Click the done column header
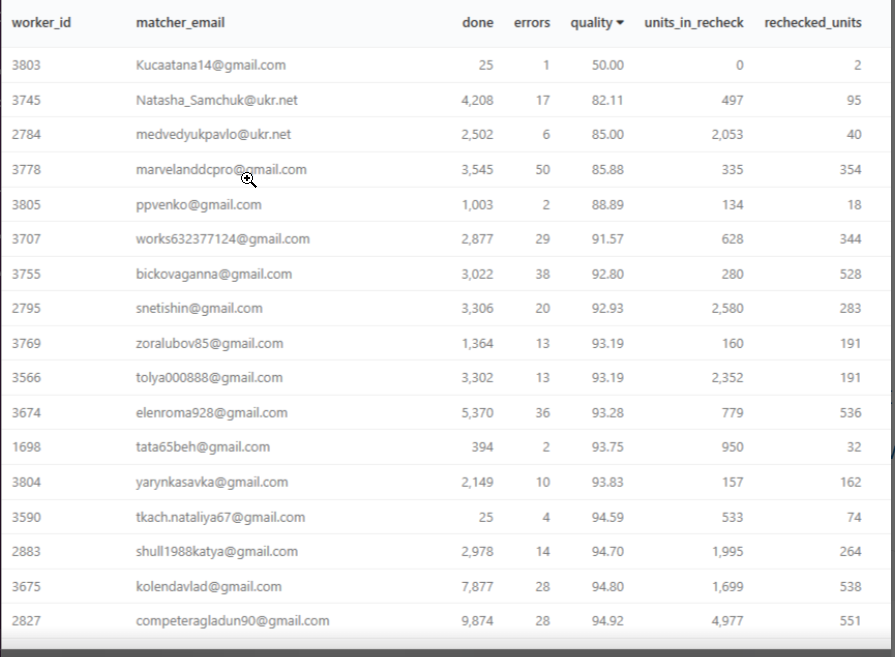Image resolution: width=895 pixels, height=657 pixels. 478,23
